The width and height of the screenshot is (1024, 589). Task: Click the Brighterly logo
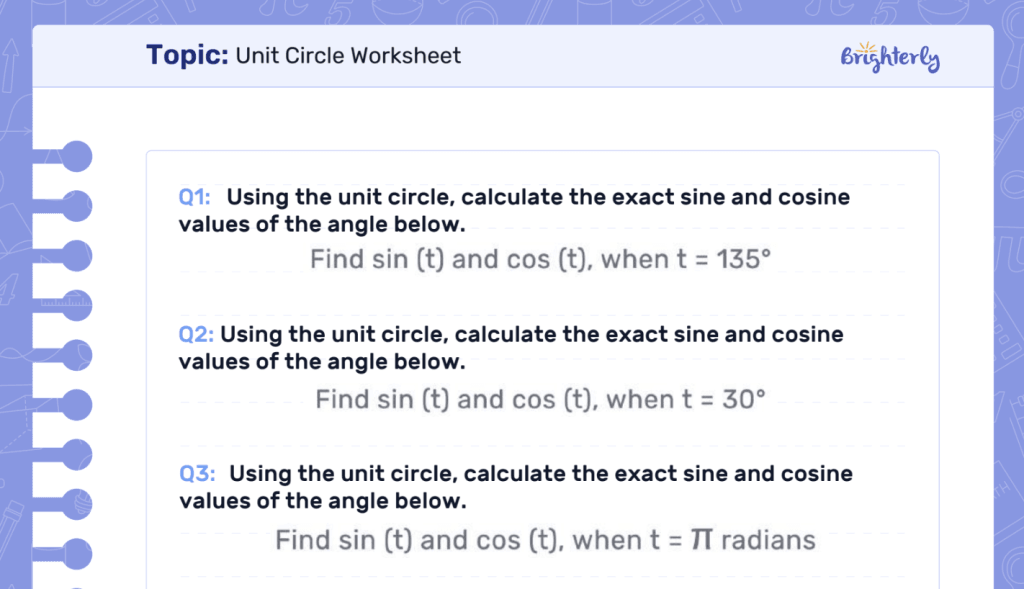890,60
